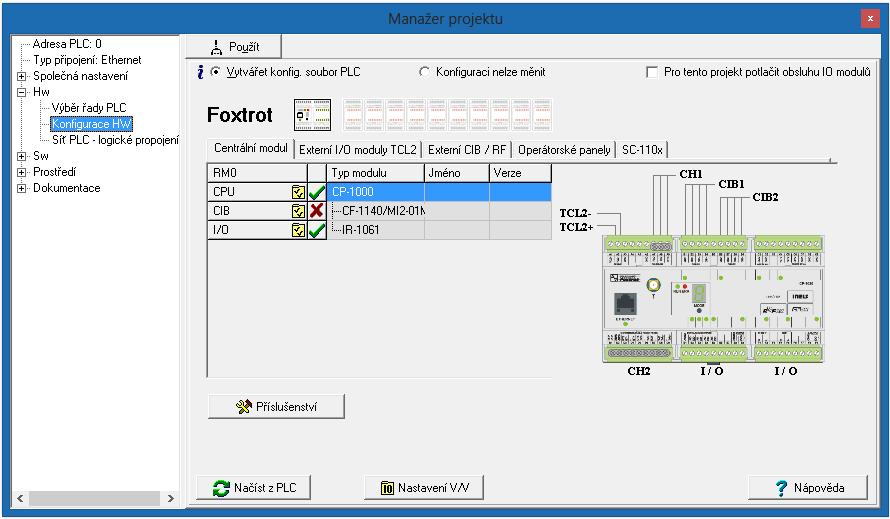This screenshot has height=519, width=890.
Task: Click the CPU row settings icon
Action: pyautogui.click(x=298, y=192)
